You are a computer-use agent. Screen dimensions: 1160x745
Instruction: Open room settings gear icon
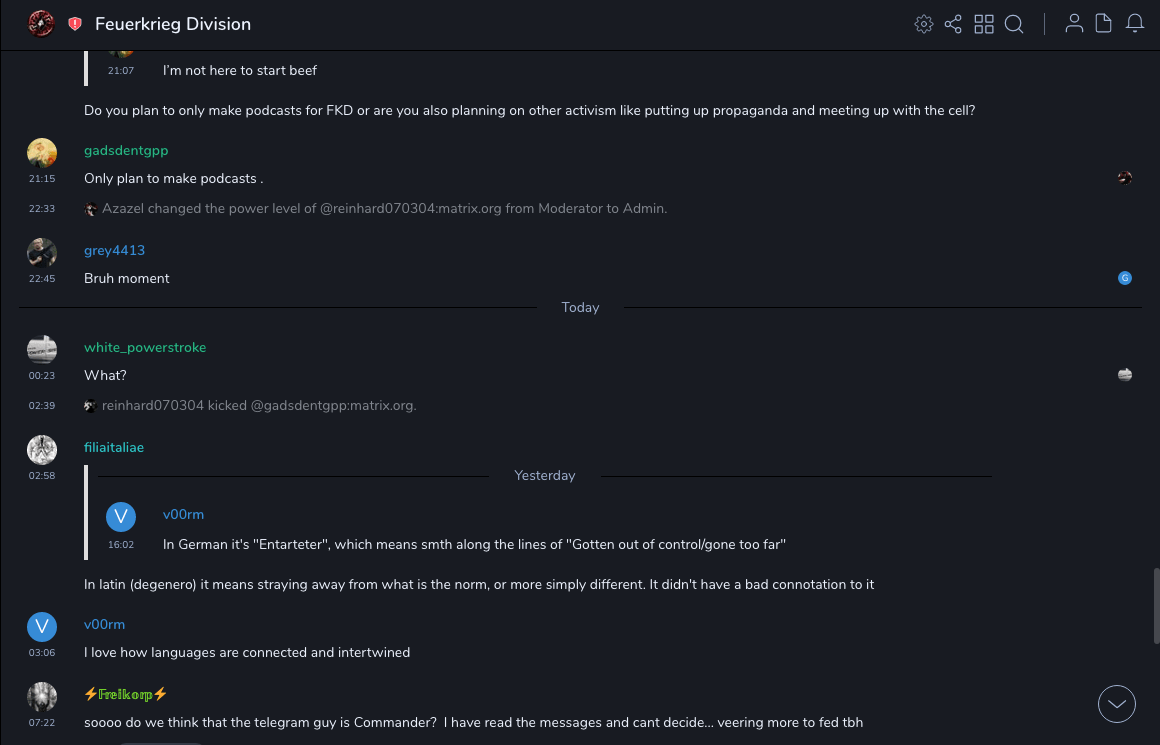pos(923,24)
